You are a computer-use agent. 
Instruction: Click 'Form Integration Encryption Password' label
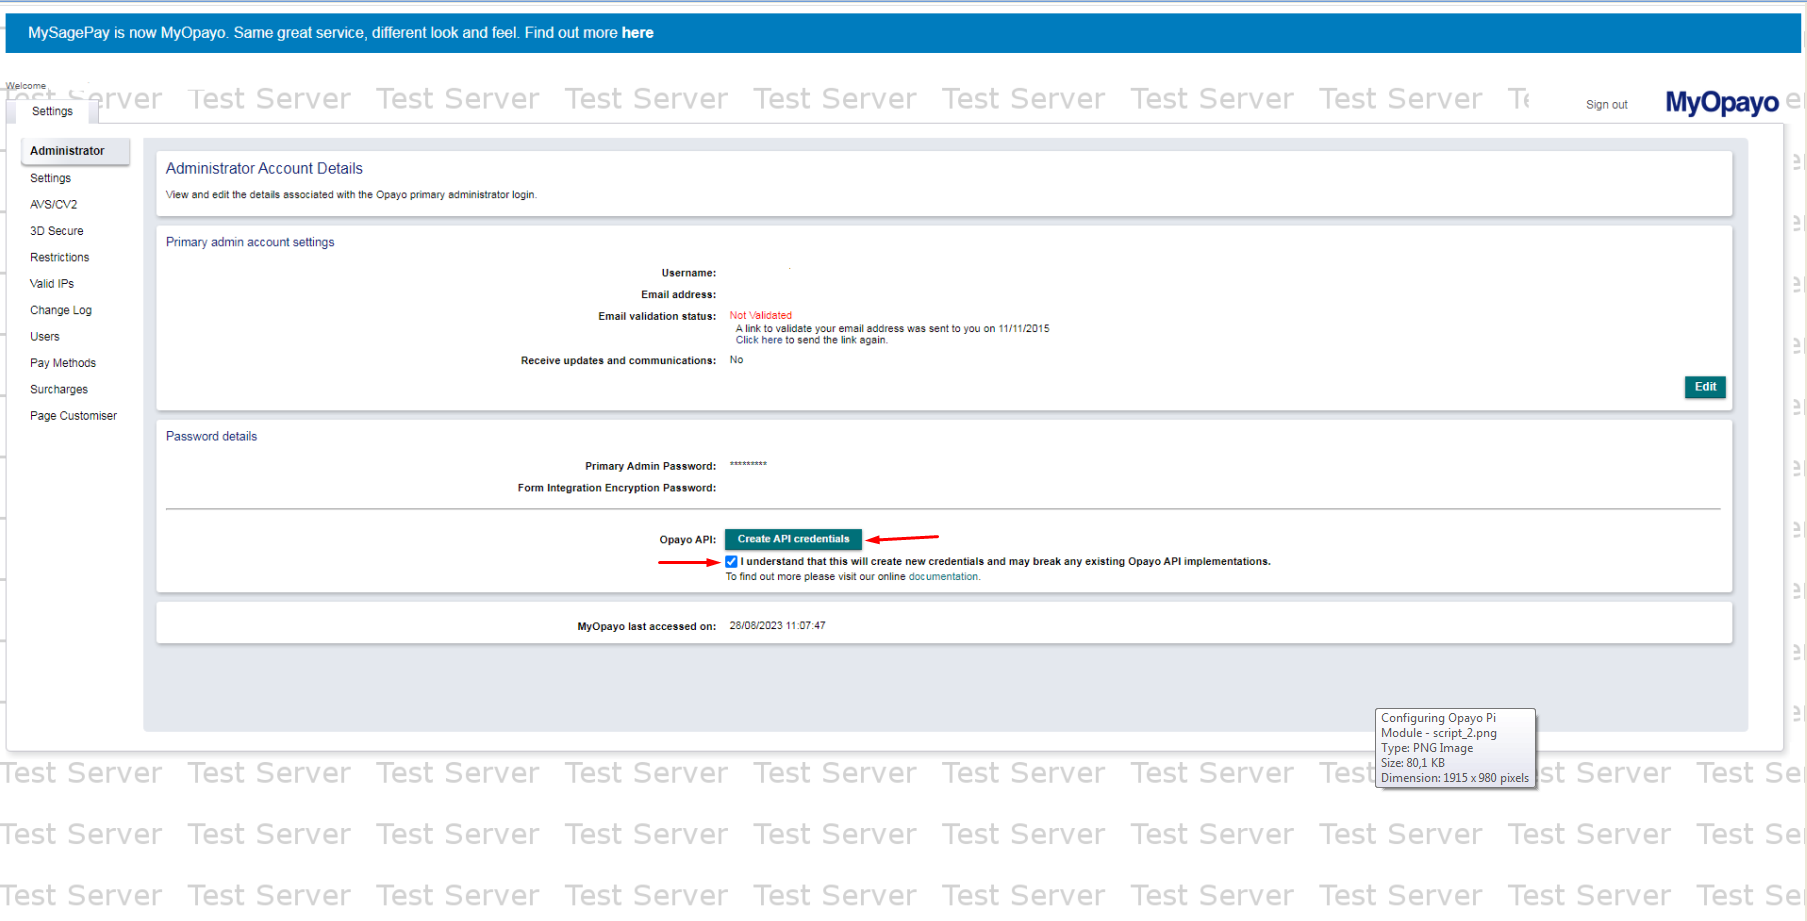tap(616, 488)
